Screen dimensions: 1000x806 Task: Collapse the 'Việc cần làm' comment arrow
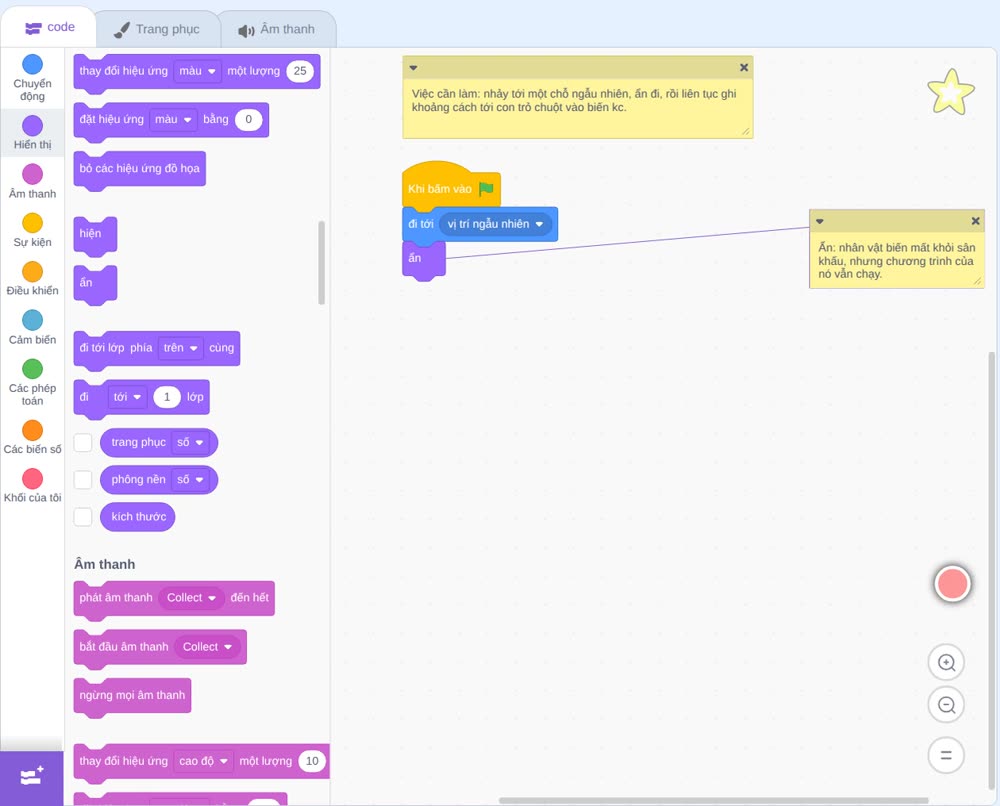point(413,68)
